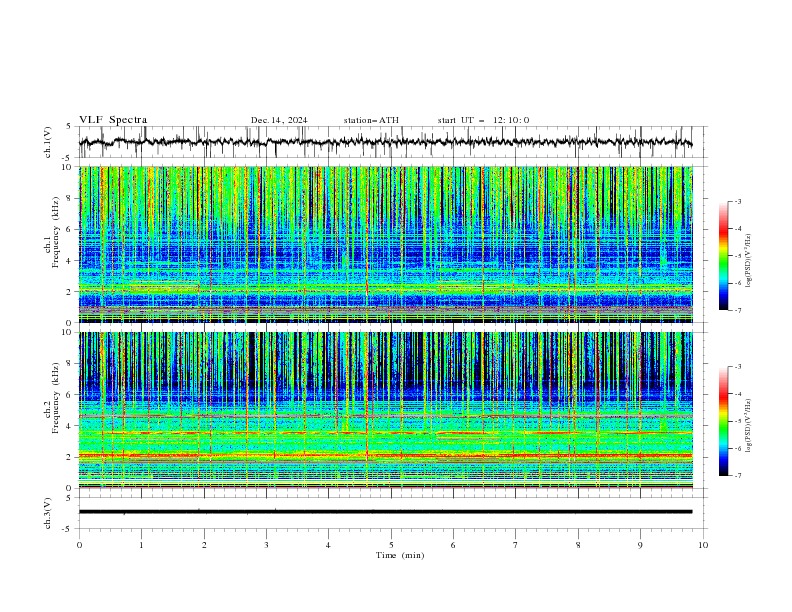
Task: Click the ch.3 flat waveform trace
Action: (385, 512)
